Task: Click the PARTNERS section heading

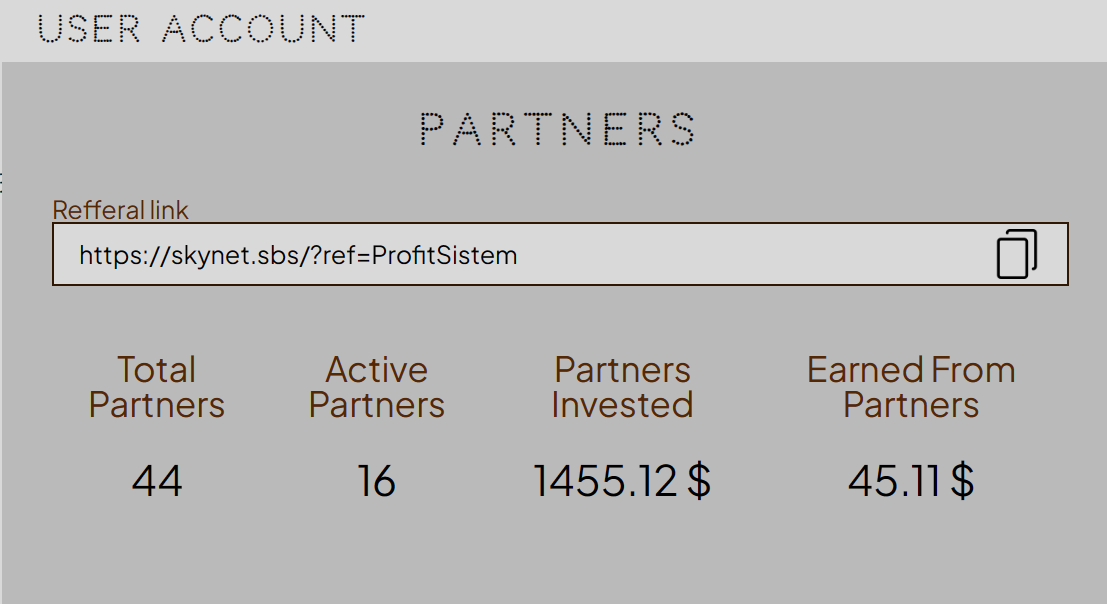Action: point(557,130)
